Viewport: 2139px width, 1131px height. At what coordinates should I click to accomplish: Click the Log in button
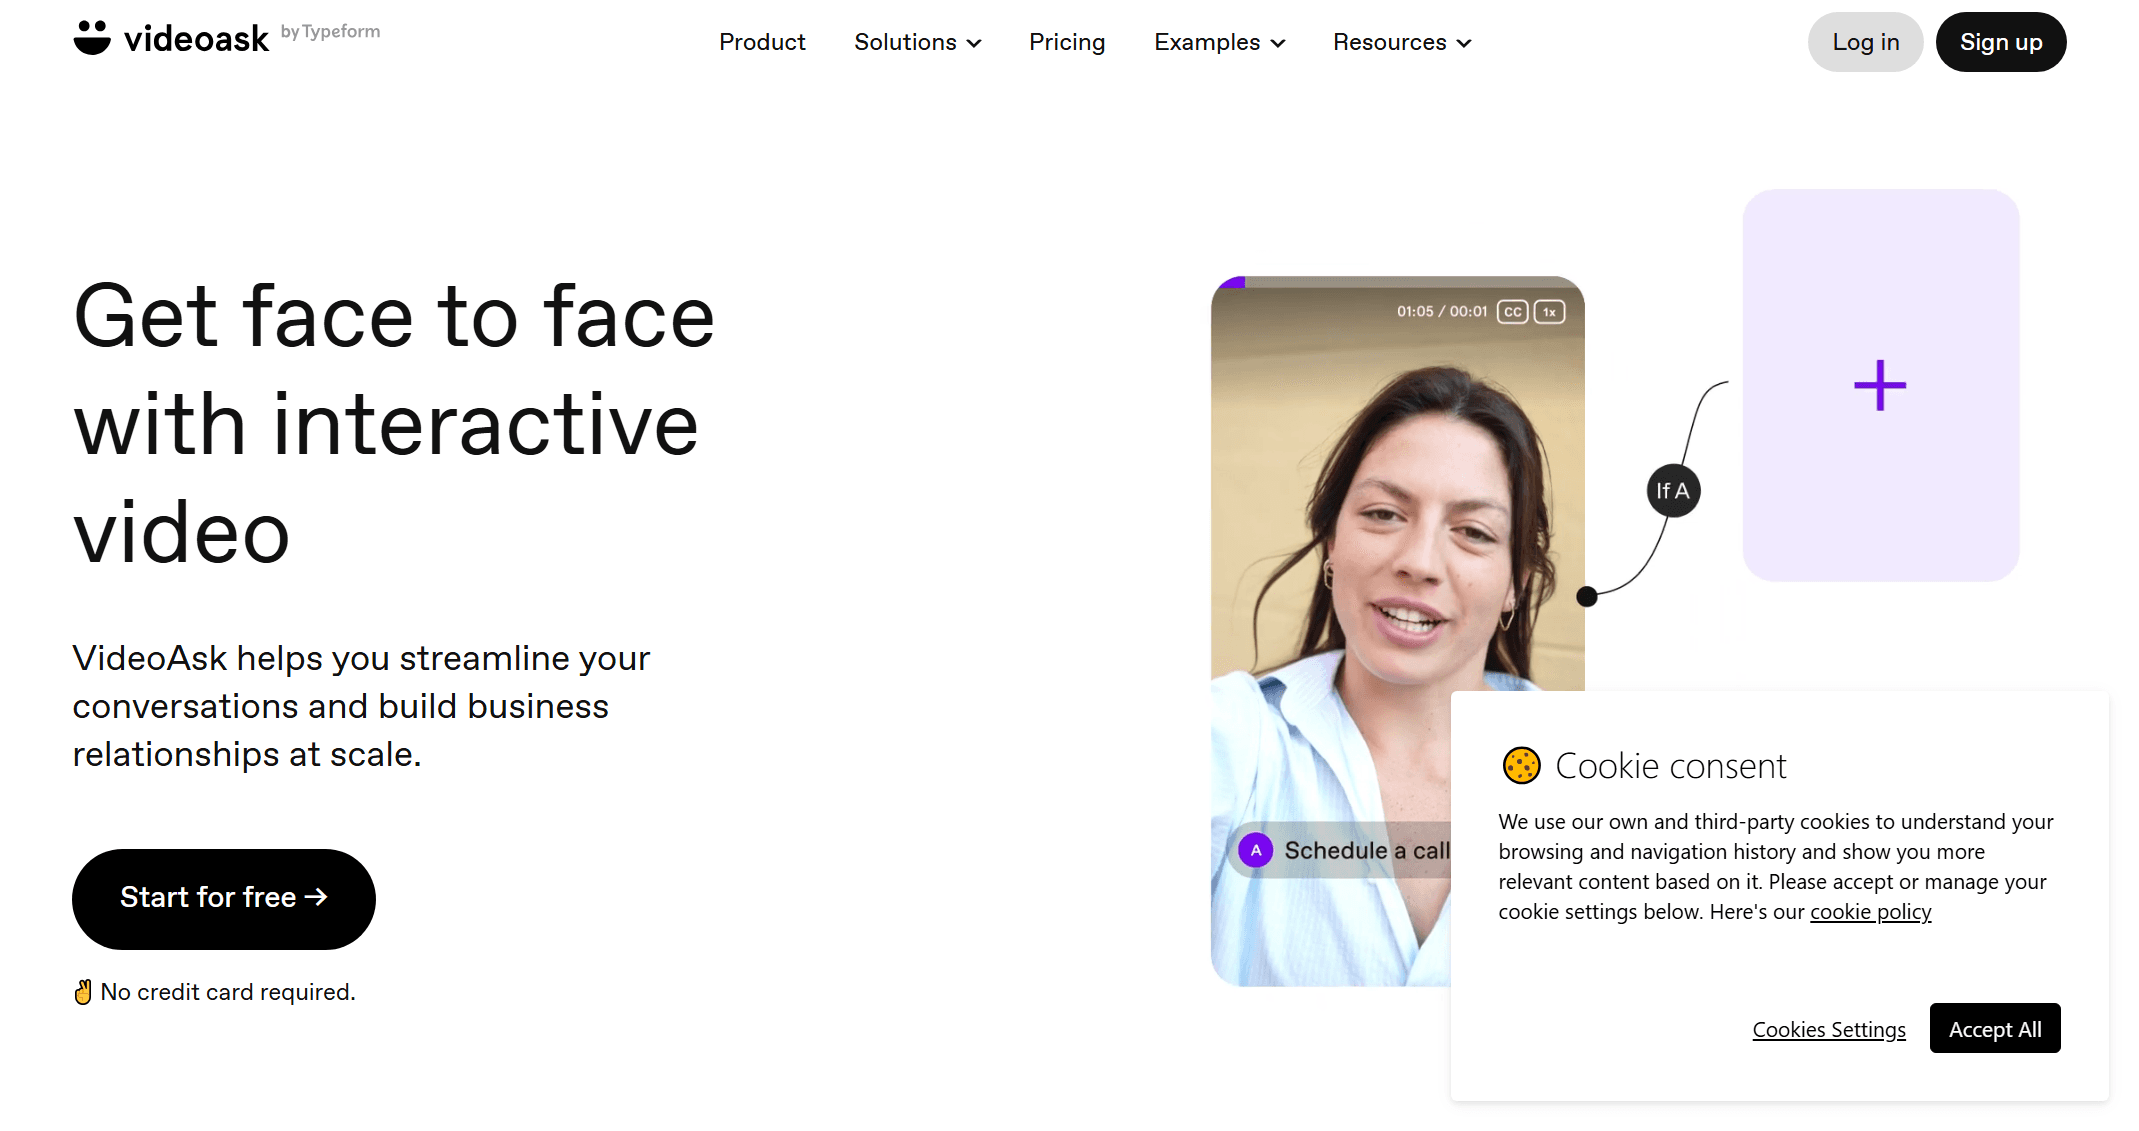tap(1864, 42)
